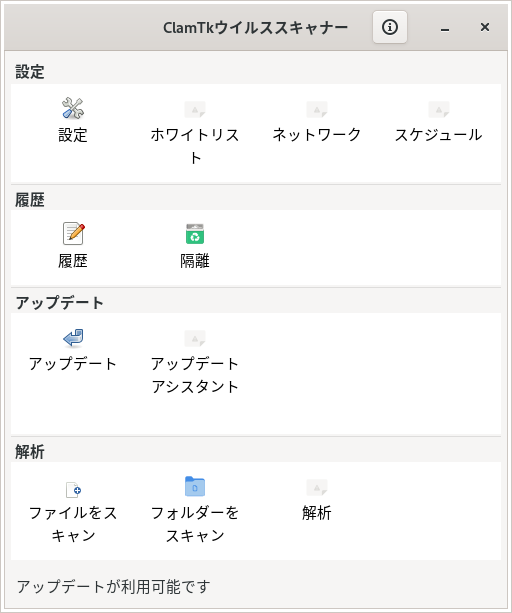Close the ClamTk virus scanner window

[485, 27]
